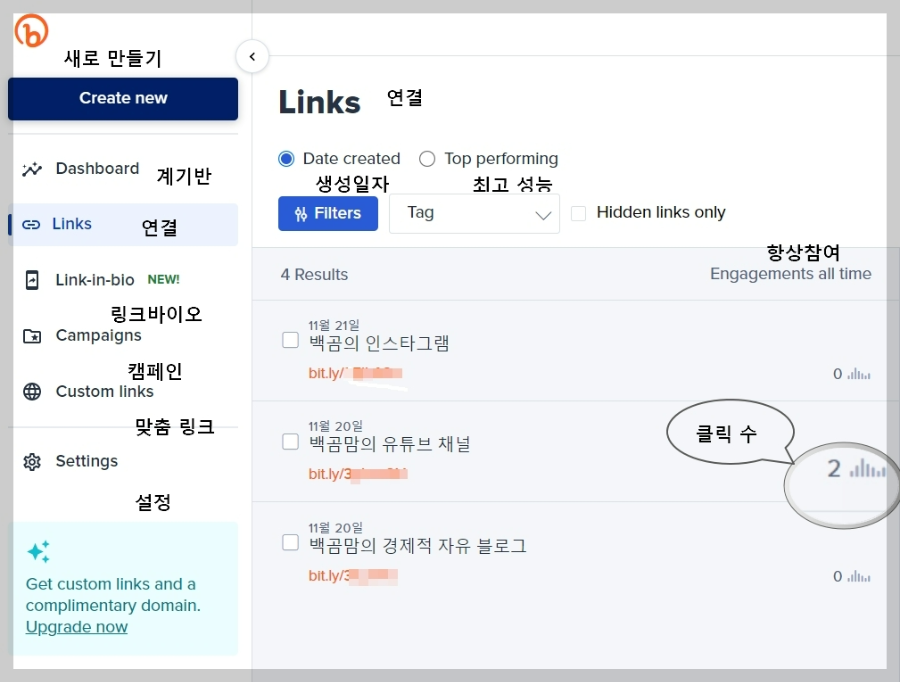
Task: Click the Bitly logo icon
Action: coord(30,31)
